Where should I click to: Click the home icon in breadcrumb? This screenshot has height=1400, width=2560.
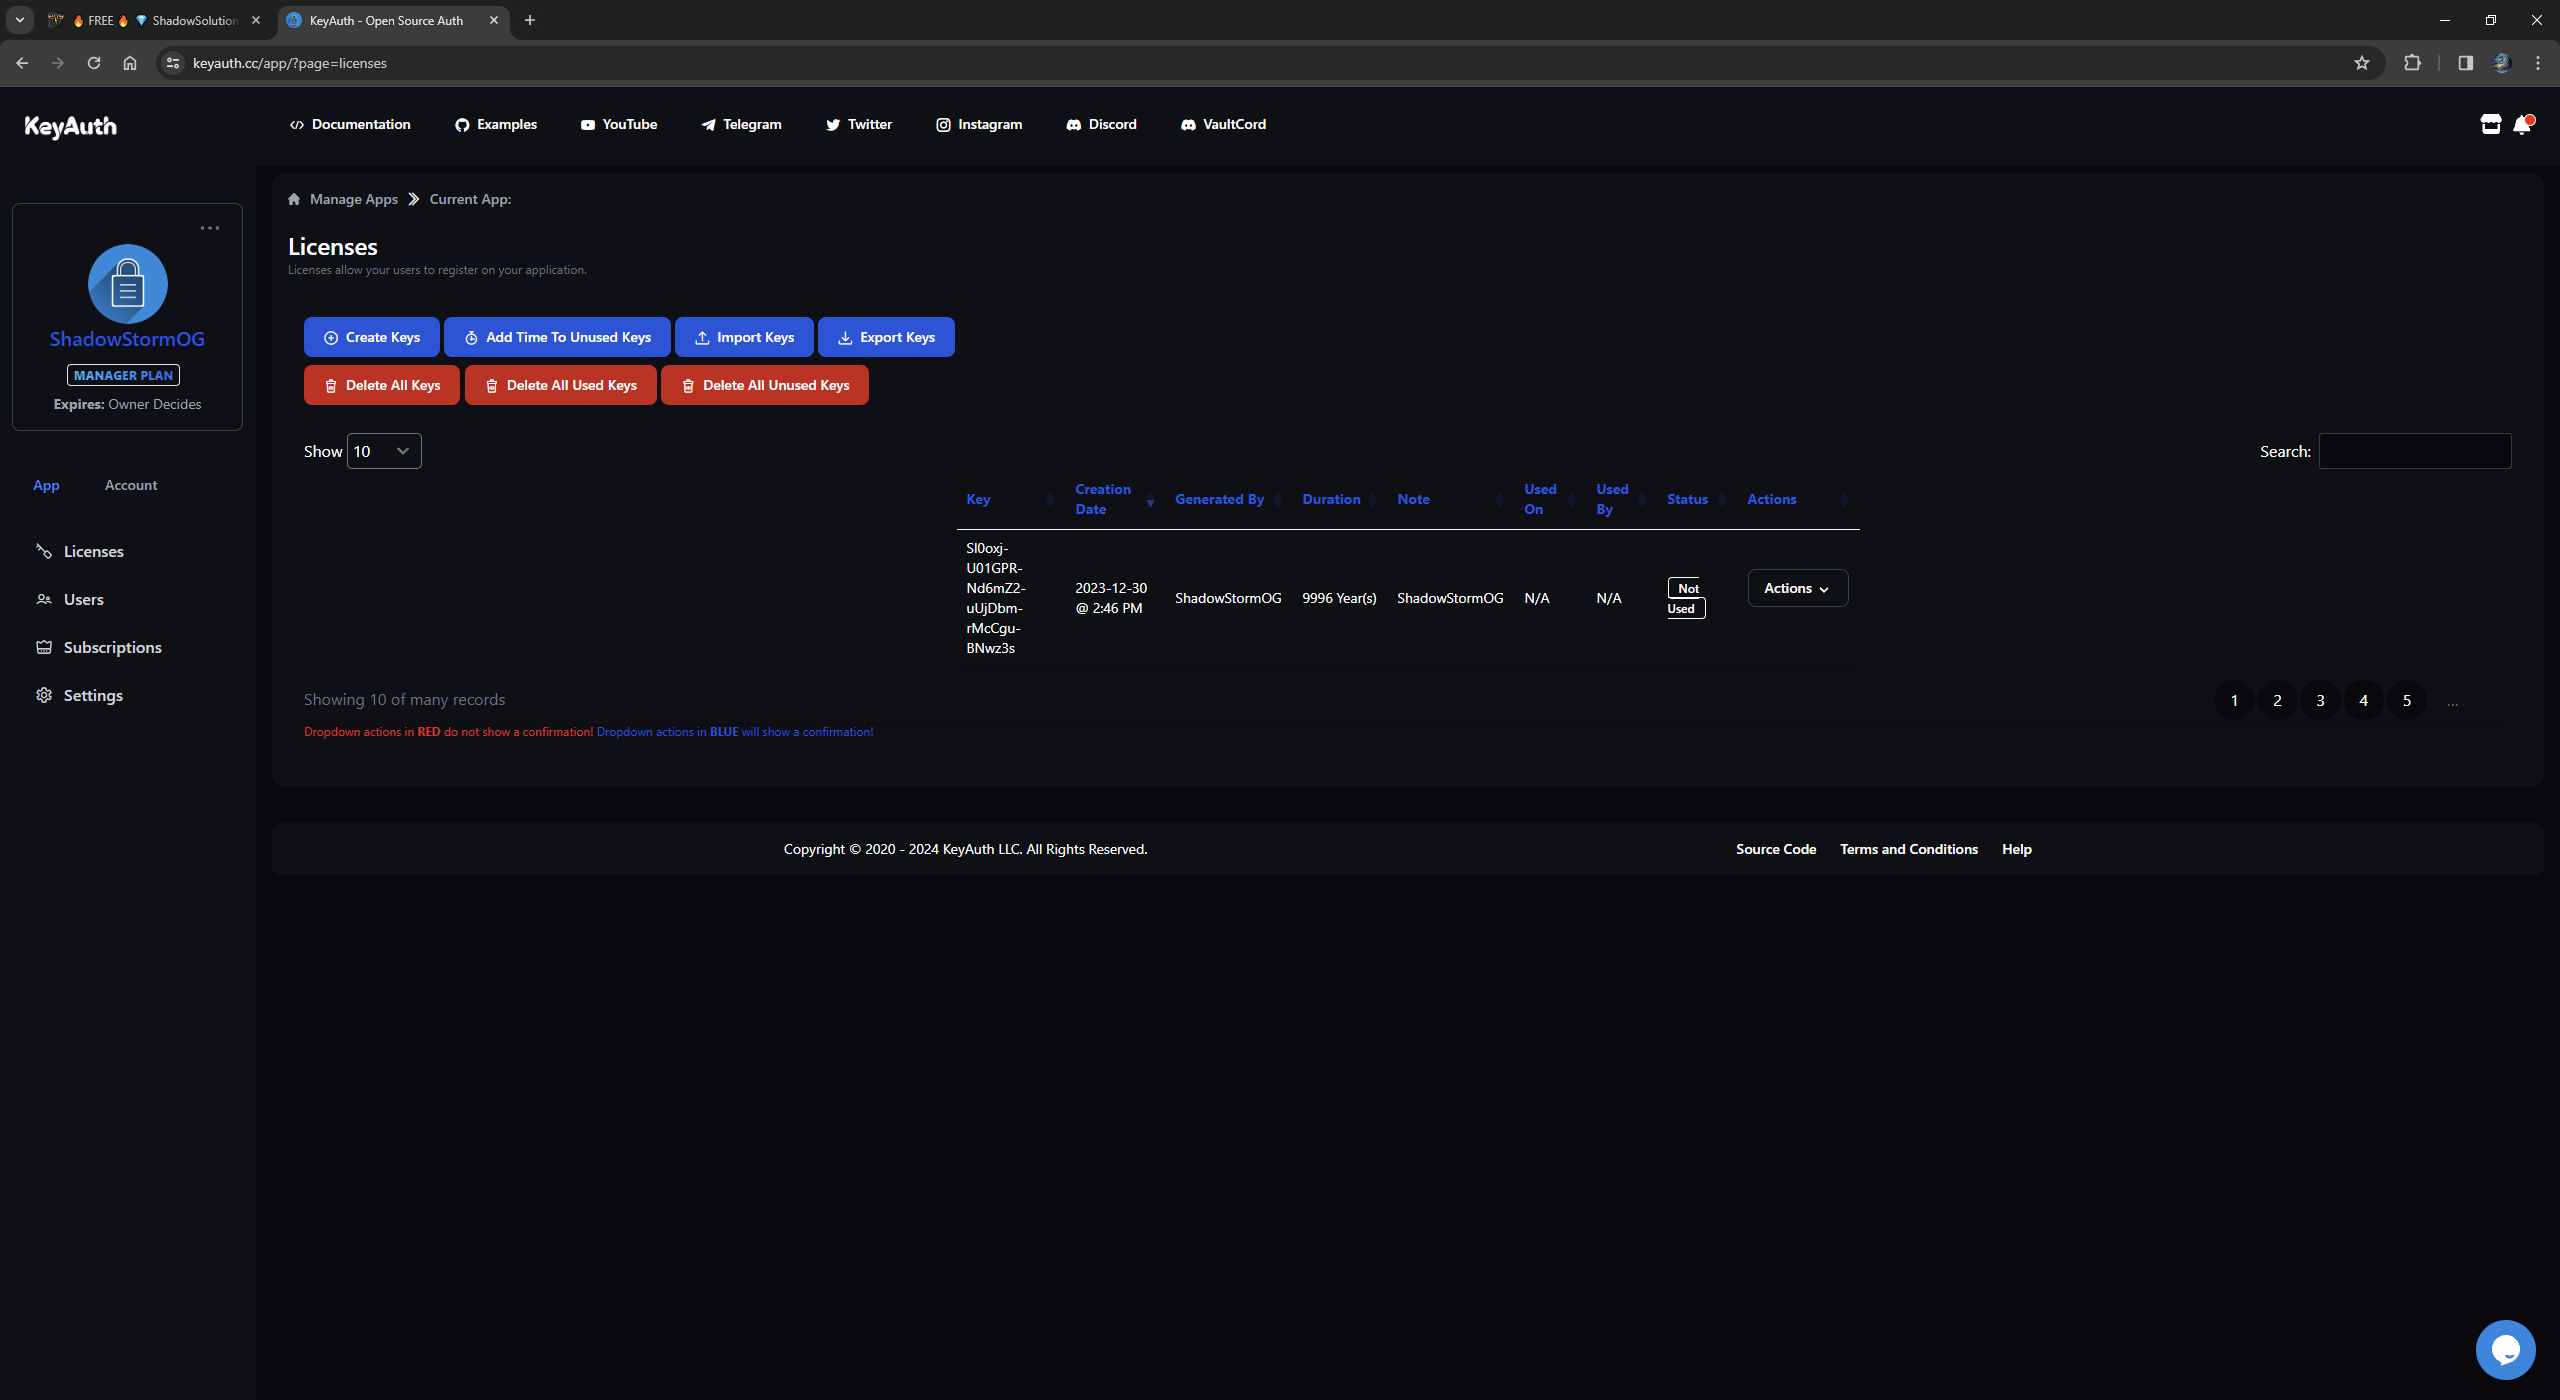tap(294, 199)
